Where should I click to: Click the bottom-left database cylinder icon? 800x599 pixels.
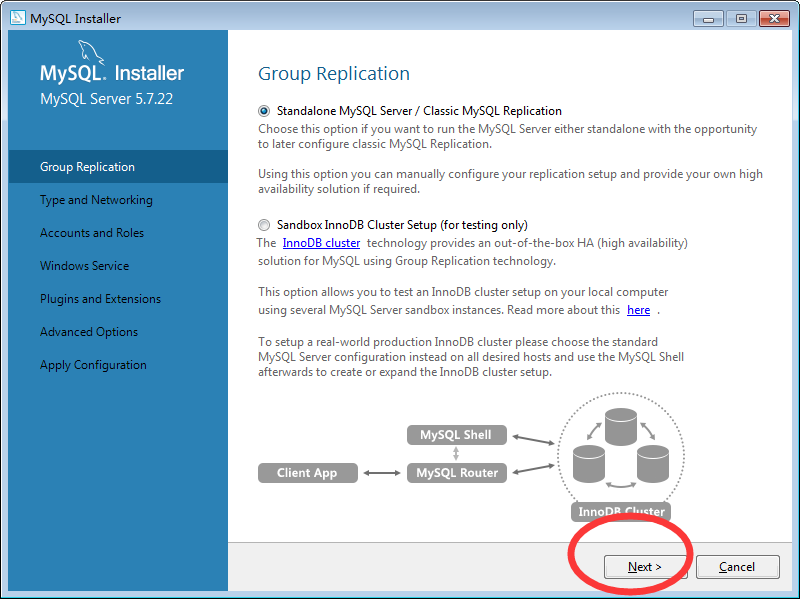click(x=589, y=463)
